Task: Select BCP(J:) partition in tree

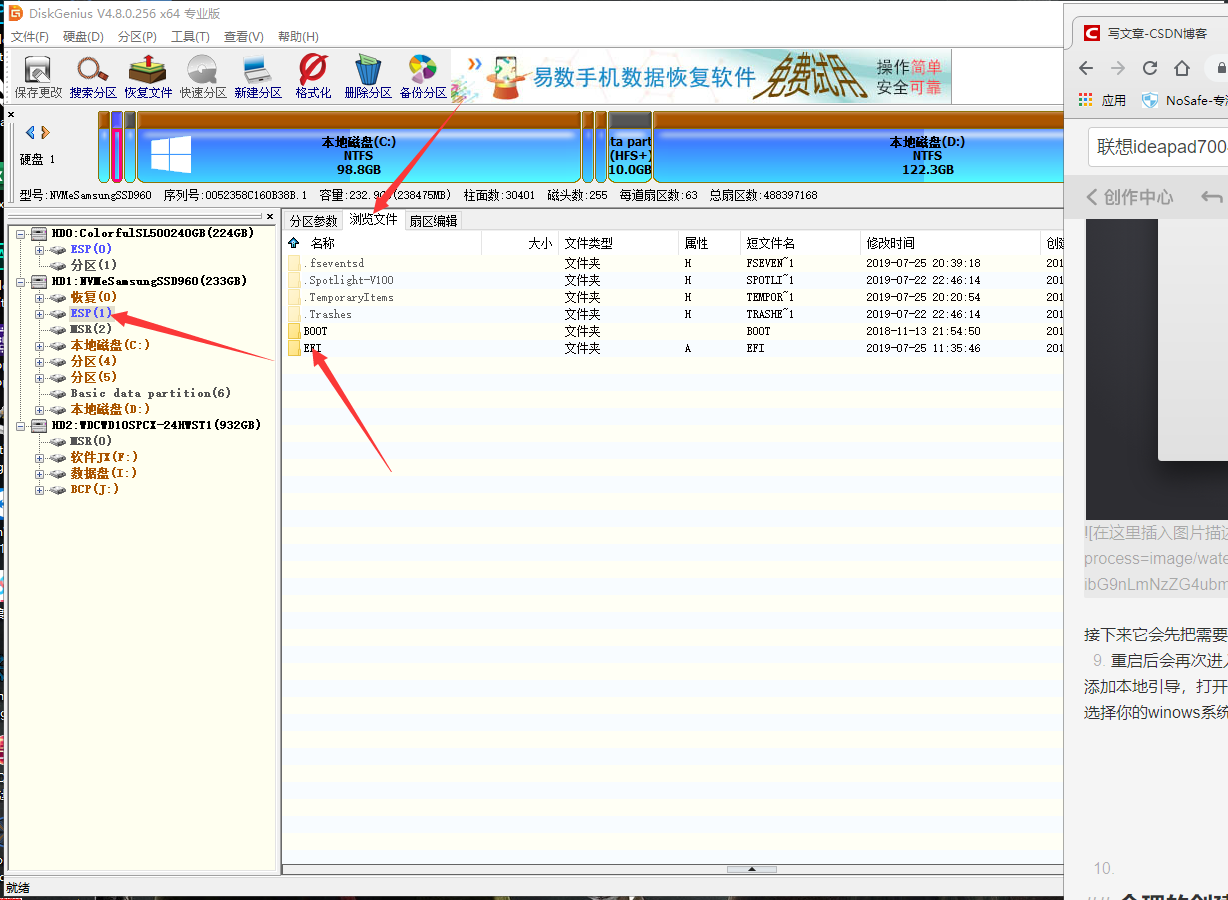Action: (x=95, y=489)
